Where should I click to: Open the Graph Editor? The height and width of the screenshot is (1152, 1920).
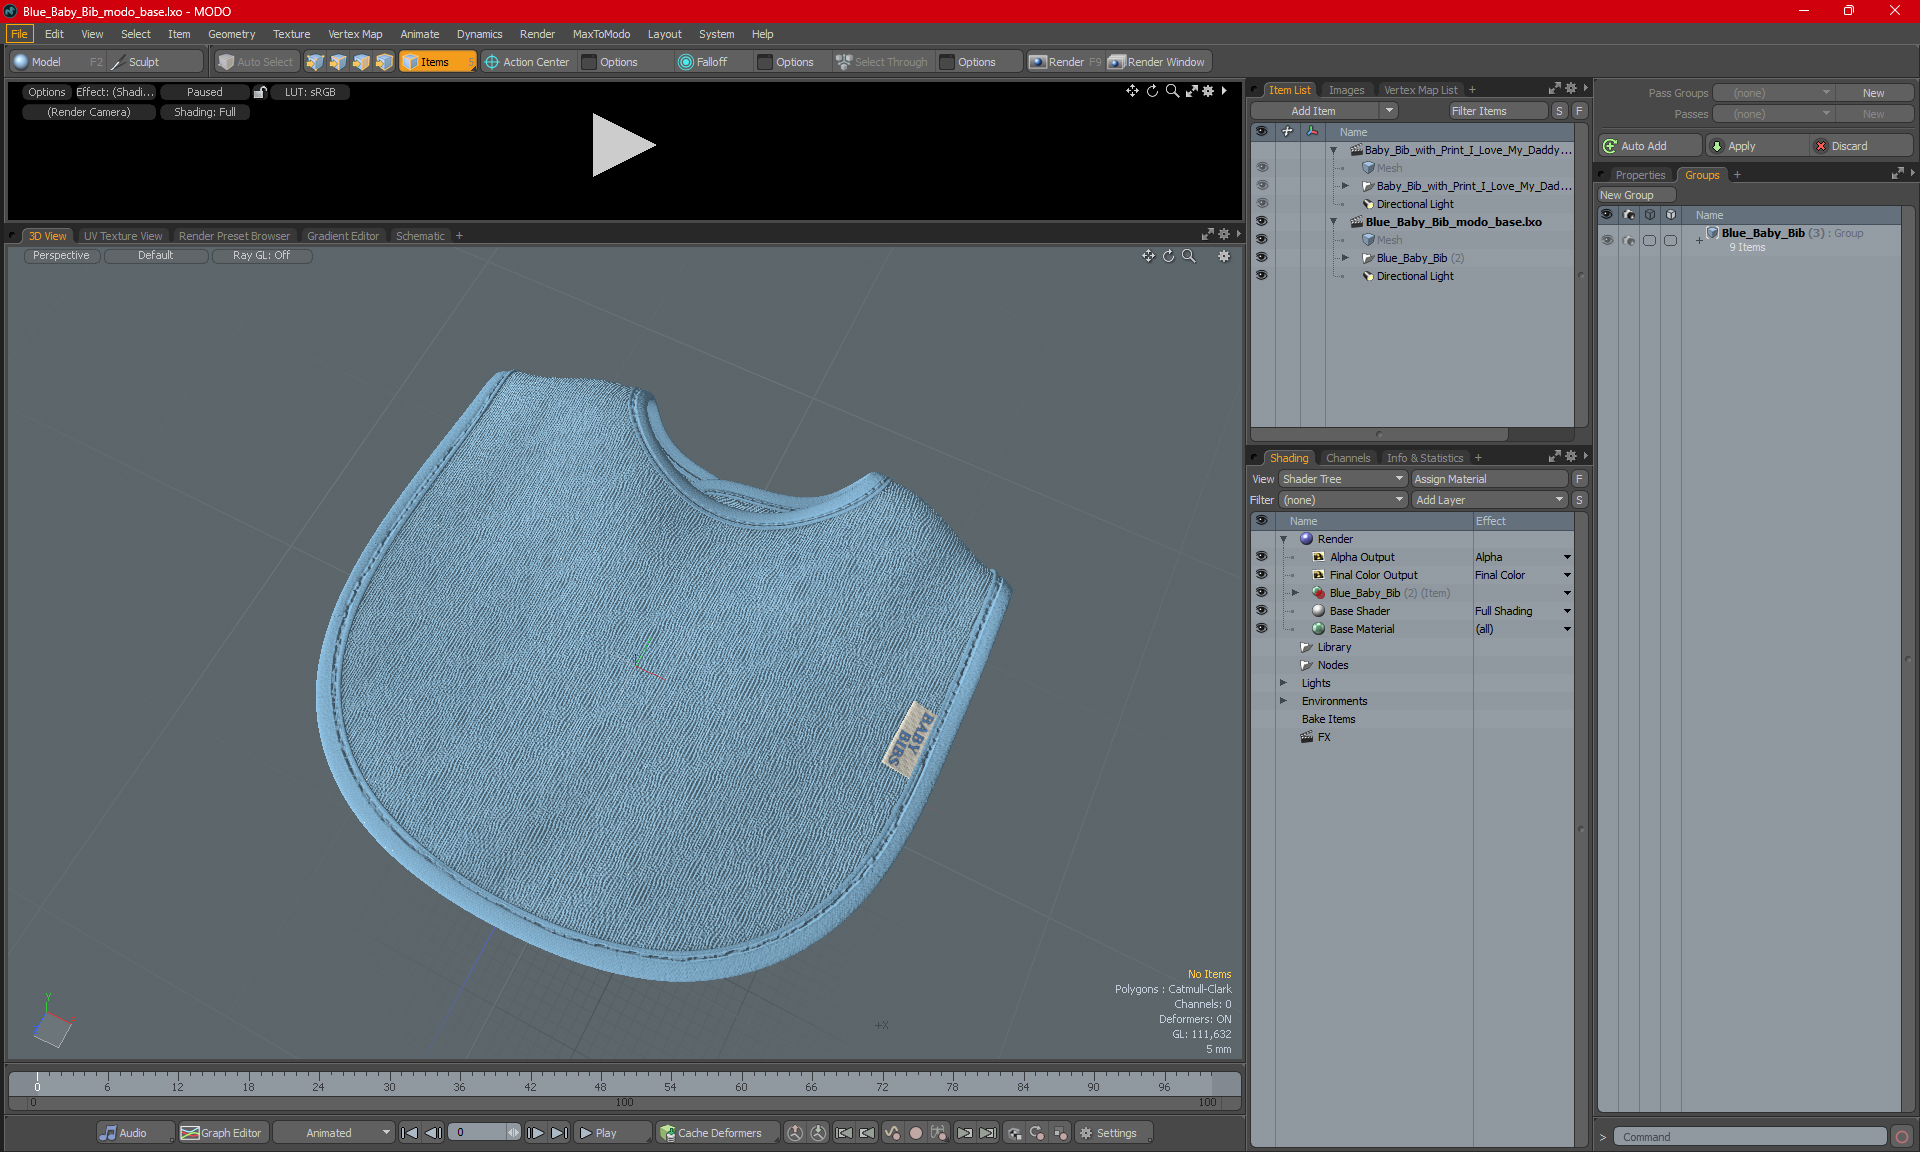[222, 1133]
